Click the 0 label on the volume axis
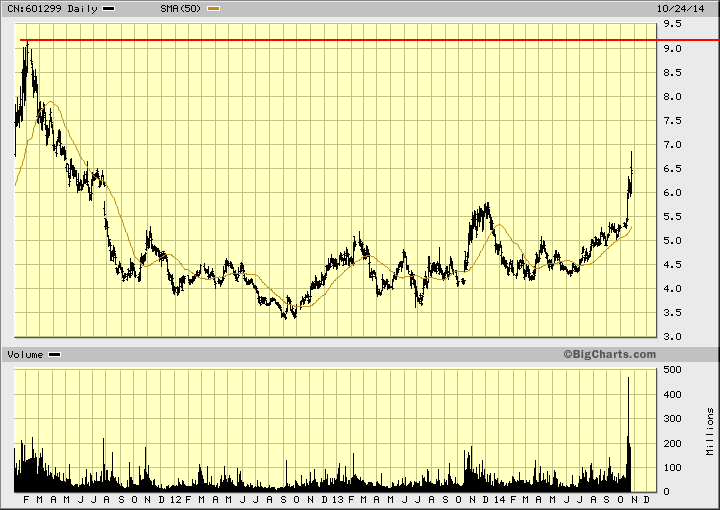Viewport: 720px width, 510px height. (664, 492)
